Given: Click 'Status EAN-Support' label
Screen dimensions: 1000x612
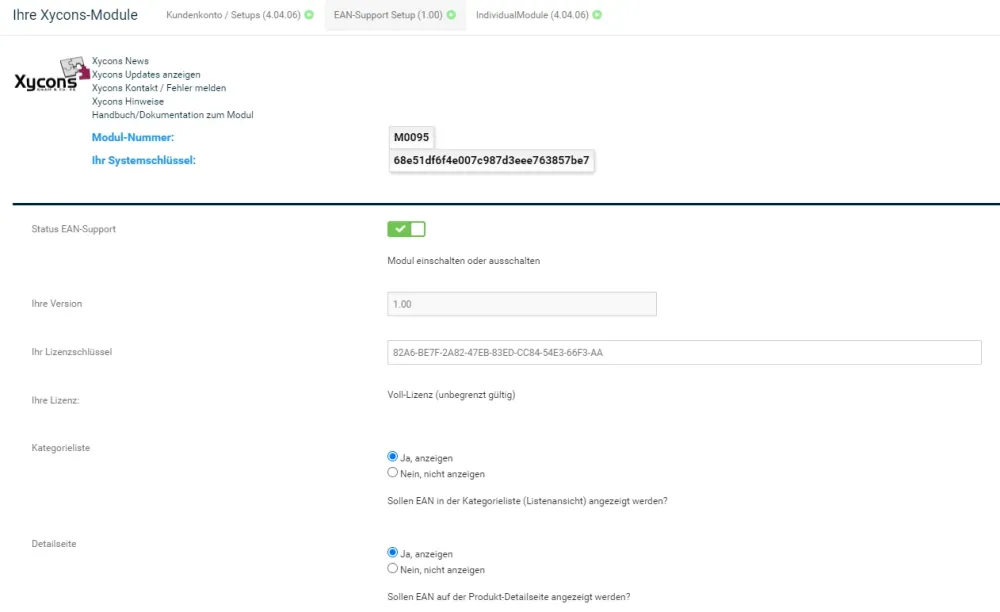Looking at the screenshot, I should click(x=73, y=229).
